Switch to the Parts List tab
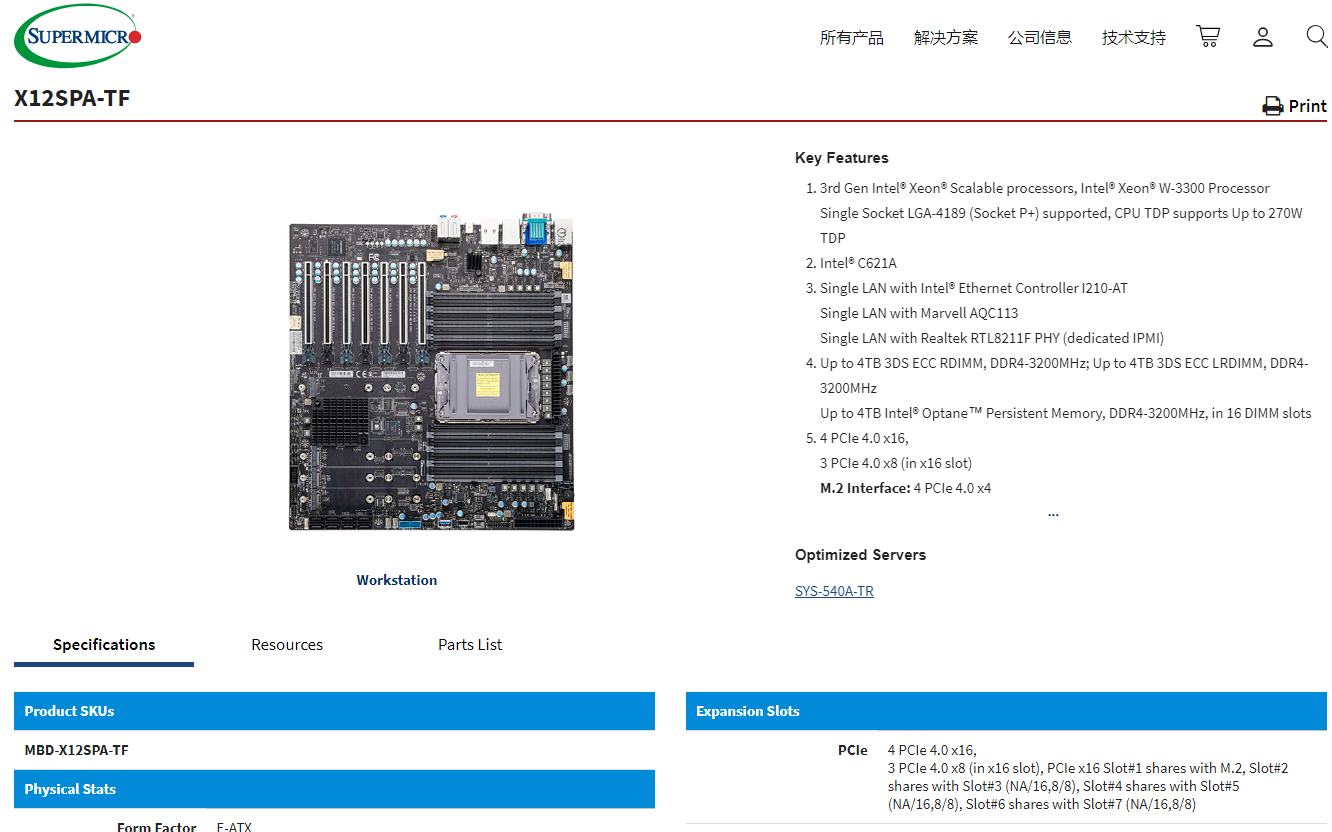 coord(470,645)
